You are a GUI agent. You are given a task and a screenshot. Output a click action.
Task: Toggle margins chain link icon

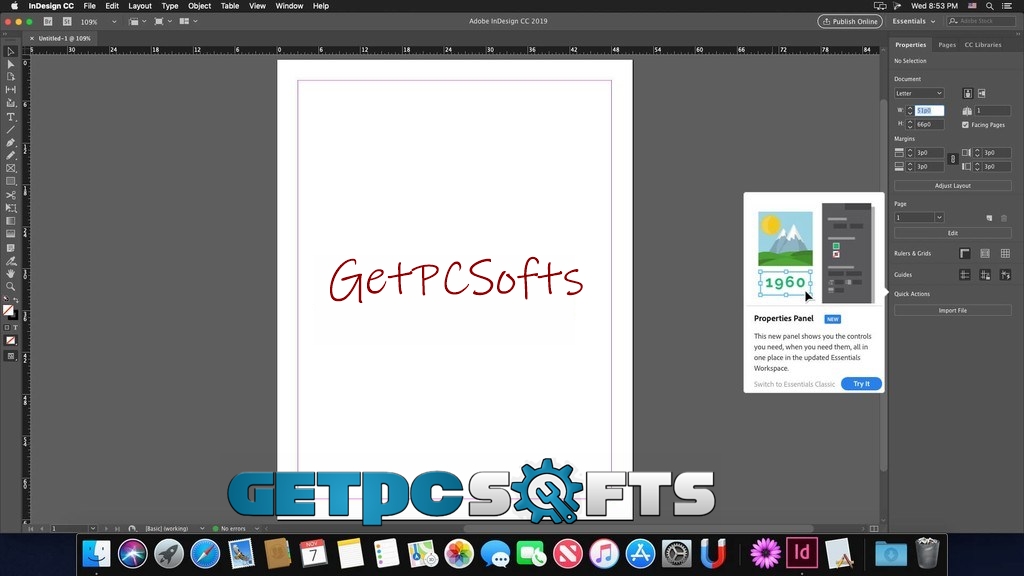coord(953,159)
